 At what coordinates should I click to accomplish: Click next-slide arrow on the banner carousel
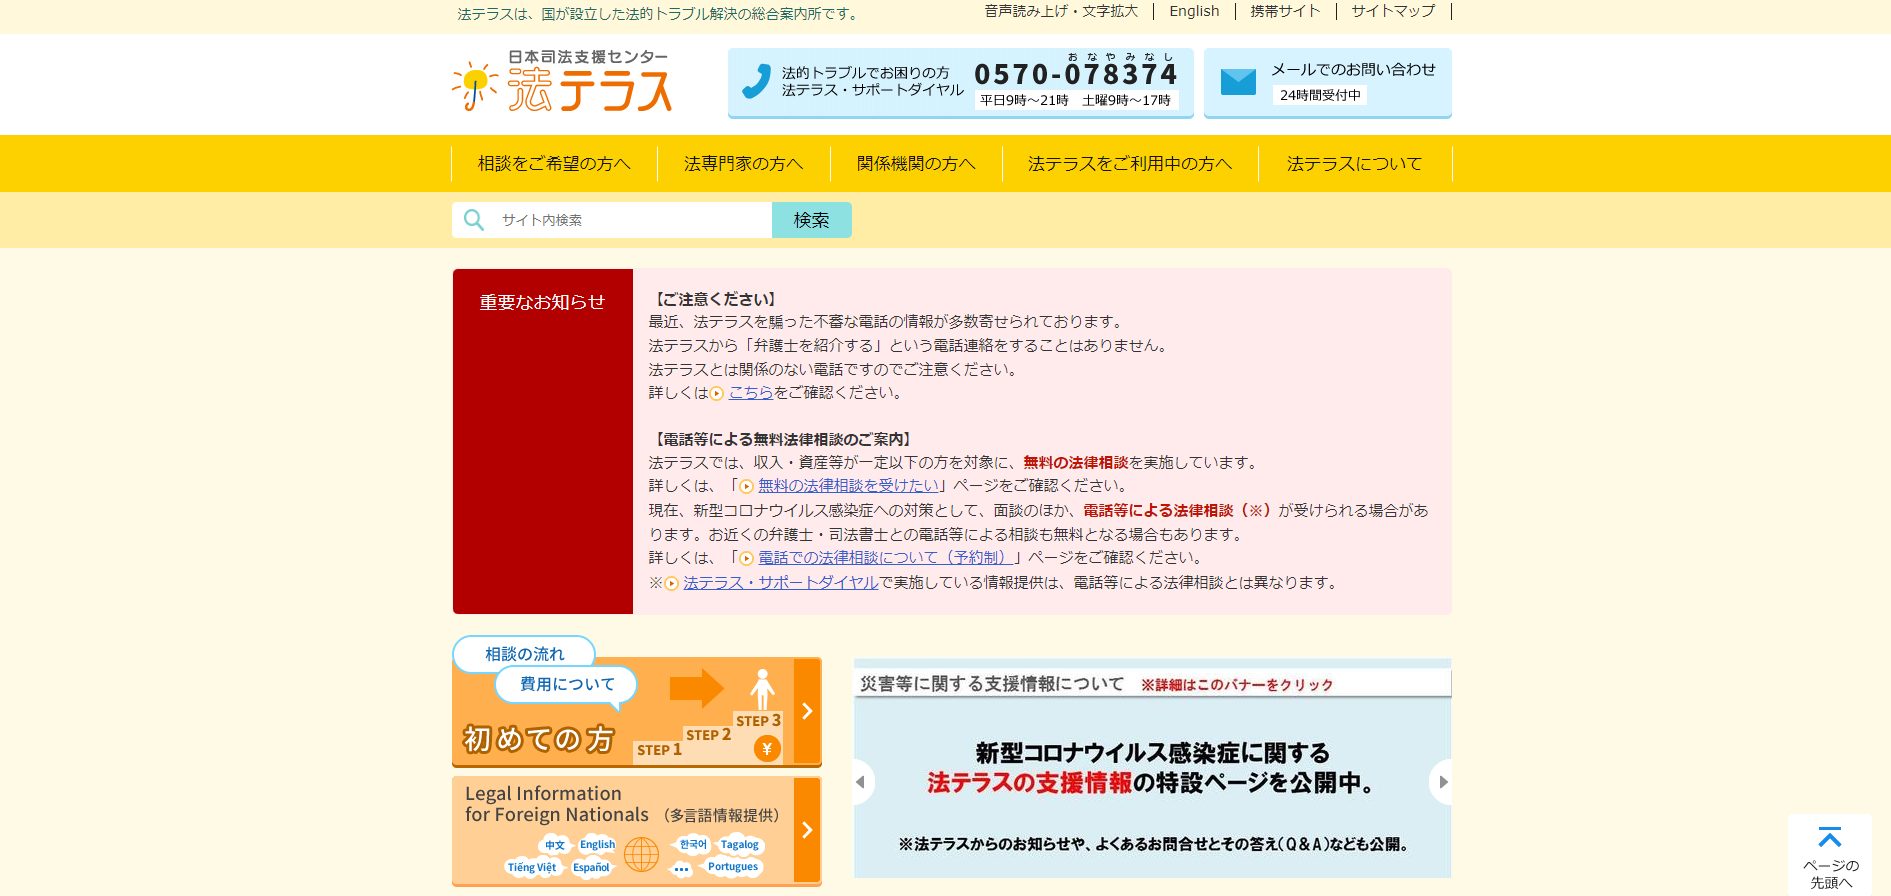pyautogui.click(x=1441, y=782)
